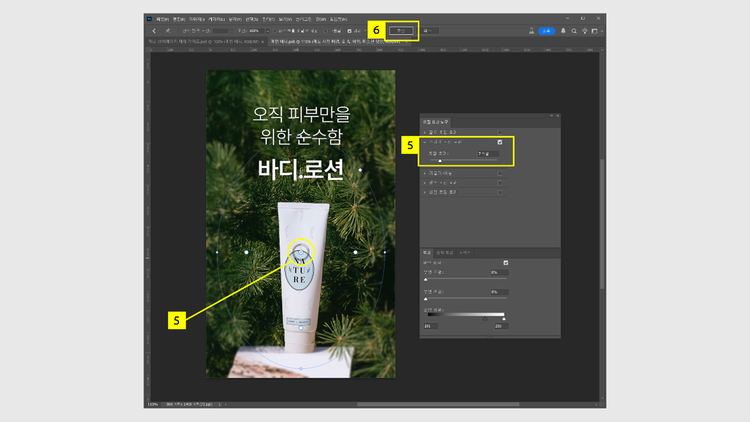Click the Photoshop logo in title bar
This screenshot has height=422, width=750.
(x=149, y=19)
